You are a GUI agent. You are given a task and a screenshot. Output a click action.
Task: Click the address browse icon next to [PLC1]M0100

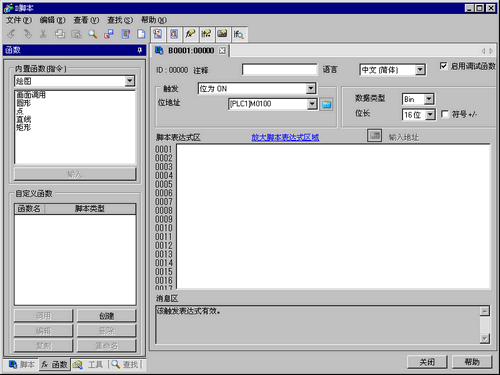point(327,104)
